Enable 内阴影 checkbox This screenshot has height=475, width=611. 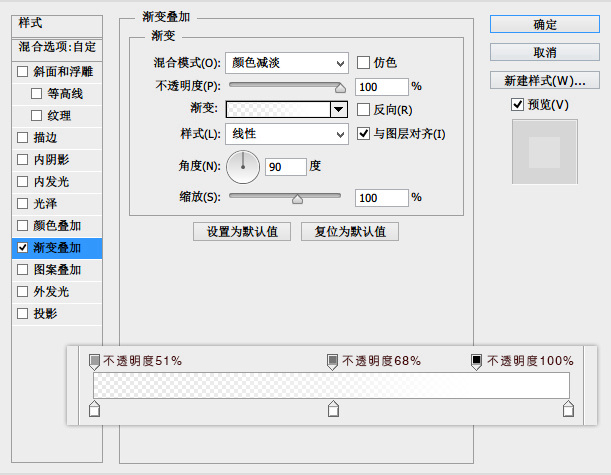(23, 159)
